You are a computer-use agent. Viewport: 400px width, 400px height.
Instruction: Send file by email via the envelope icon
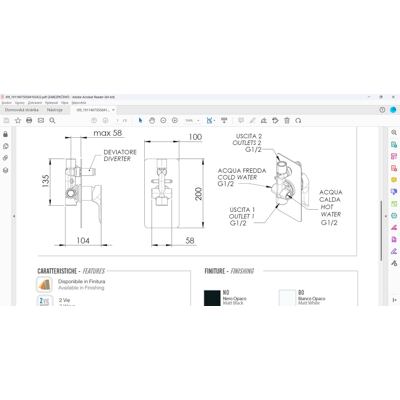(x=41, y=120)
